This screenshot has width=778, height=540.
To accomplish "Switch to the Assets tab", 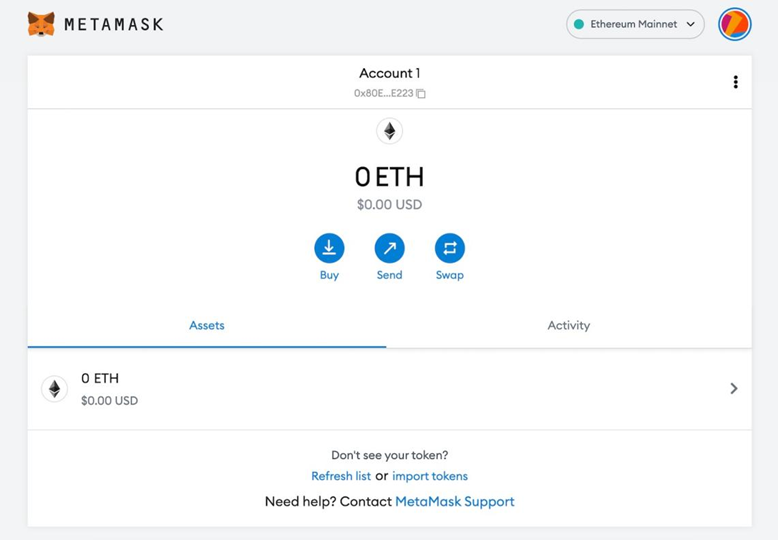I will coord(207,326).
